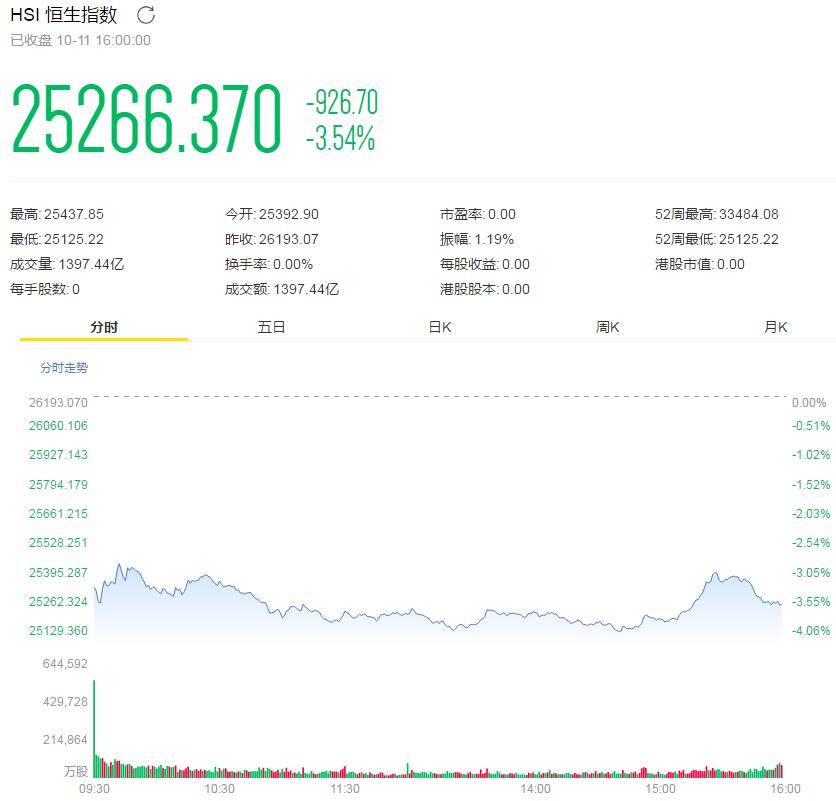Click the large 25266.370 index price
Viewport: 836px width, 801px height.
click(147, 120)
